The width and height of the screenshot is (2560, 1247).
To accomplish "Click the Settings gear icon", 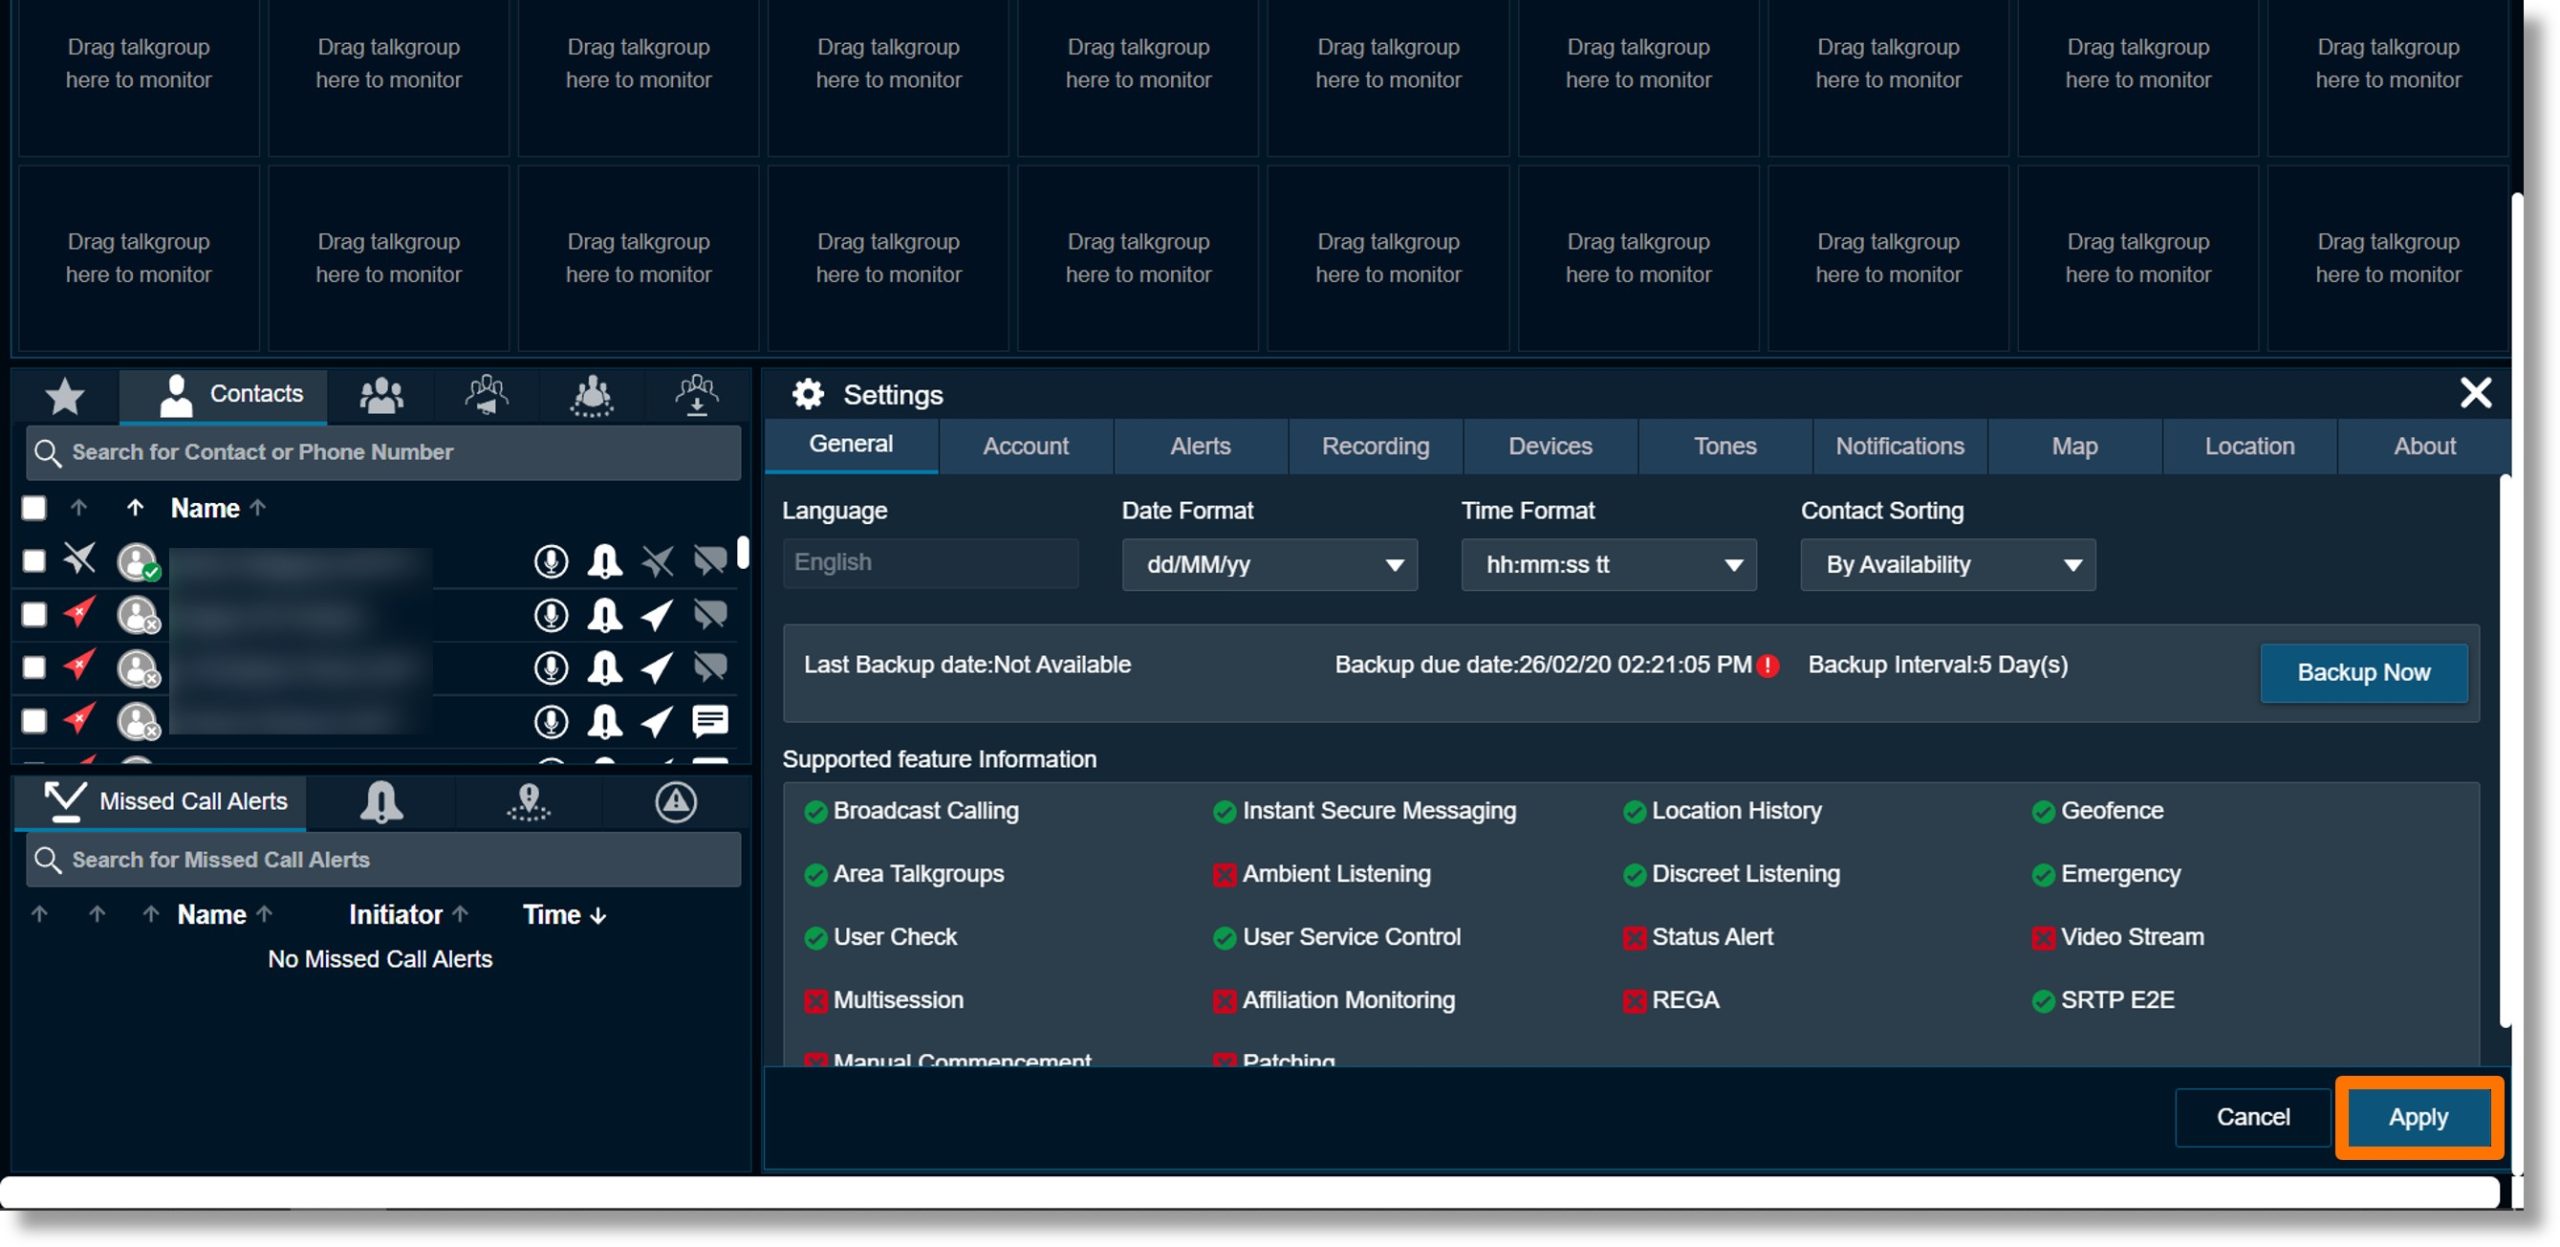I will (x=808, y=395).
